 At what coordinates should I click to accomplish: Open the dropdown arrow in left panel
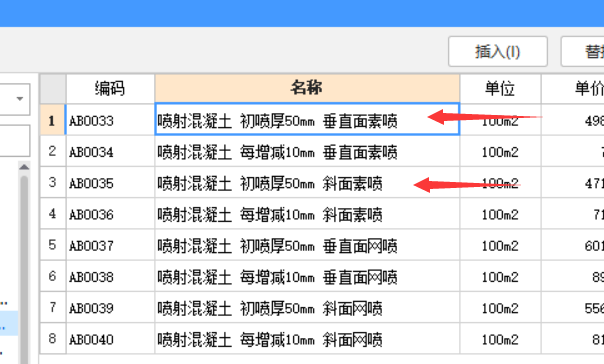(20, 99)
